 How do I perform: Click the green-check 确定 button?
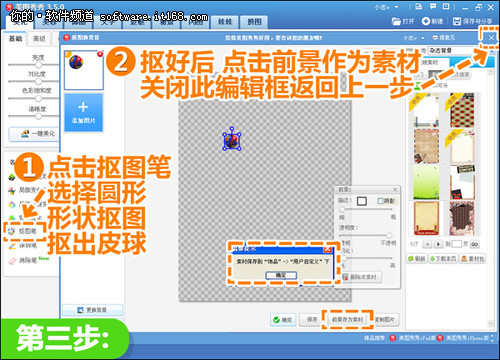coord(283,319)
